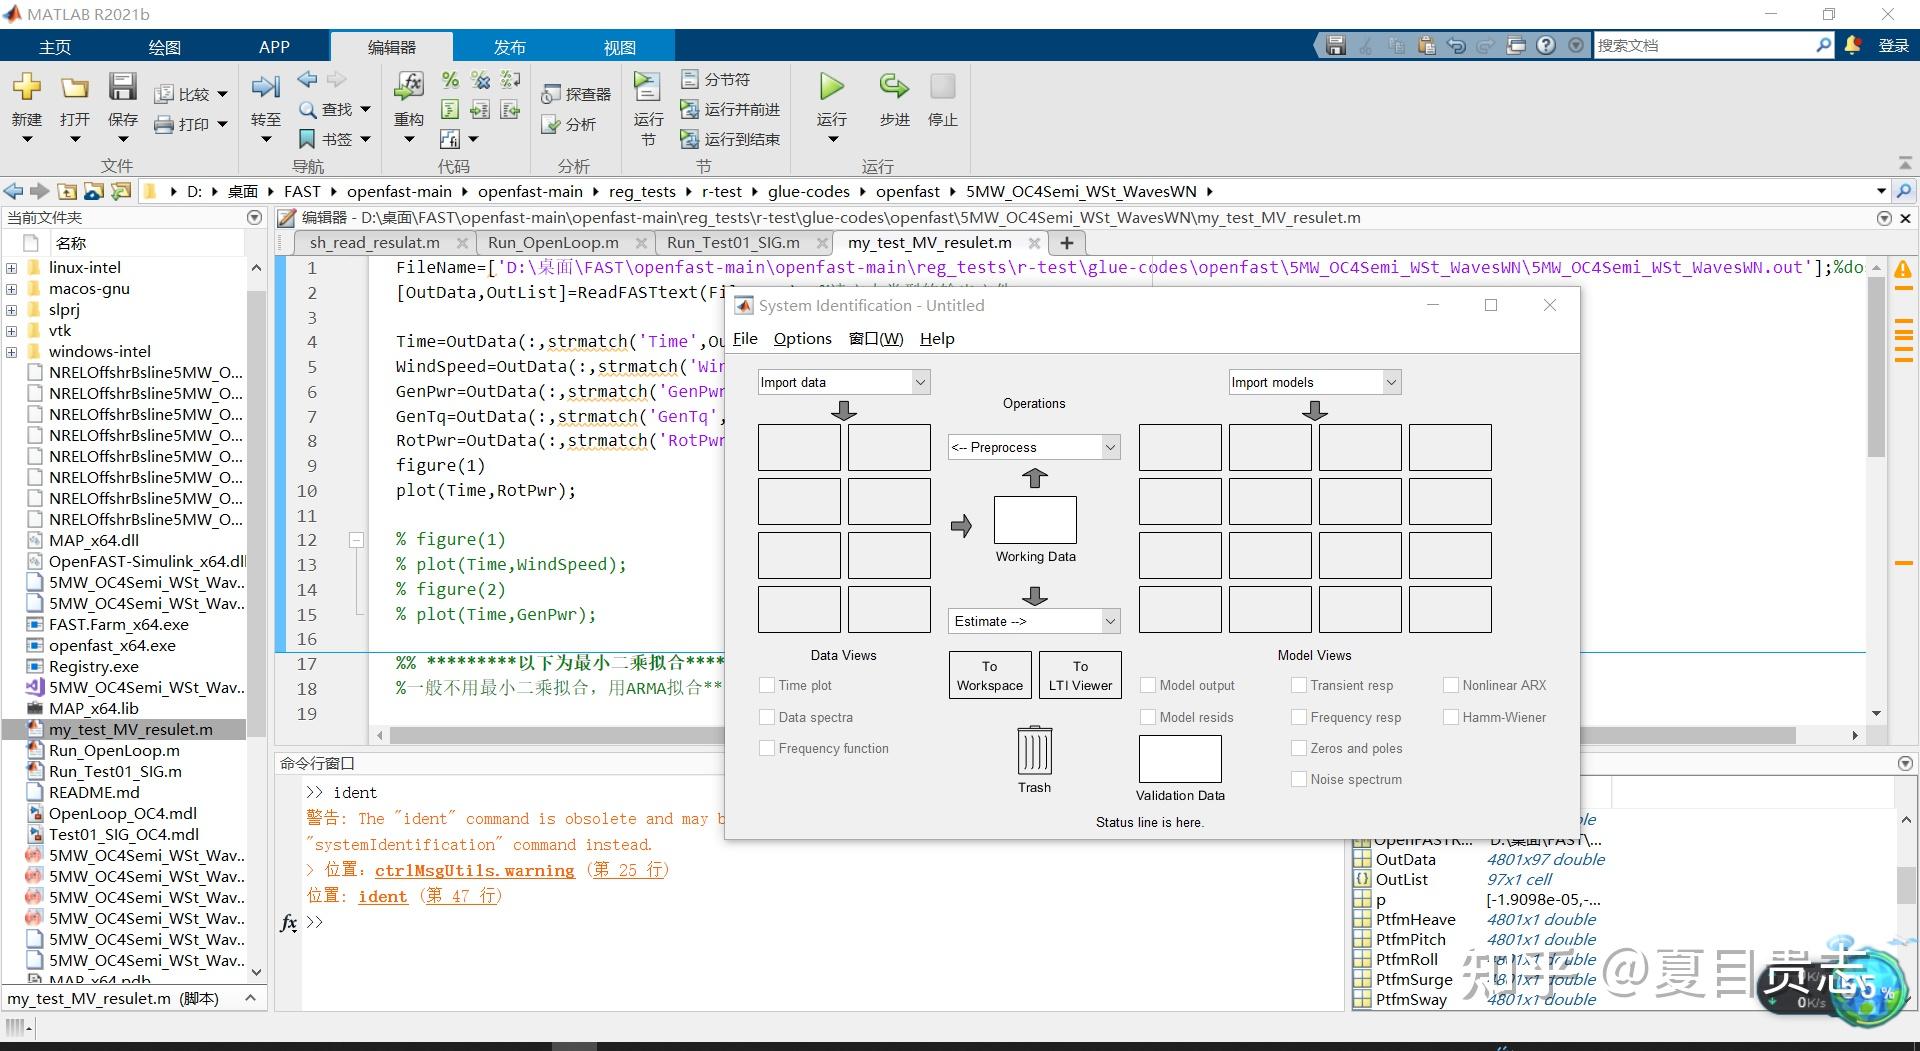
Task: Enable the Time plot checkbox
Action: pos(768,685)
